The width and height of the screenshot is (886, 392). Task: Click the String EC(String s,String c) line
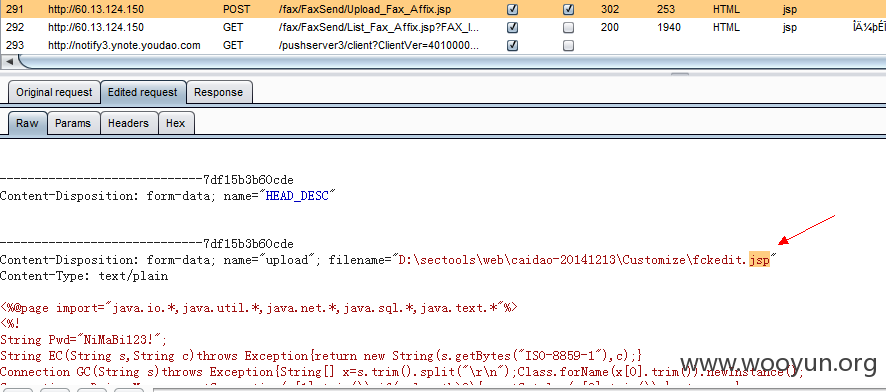[x=322, y=356]
